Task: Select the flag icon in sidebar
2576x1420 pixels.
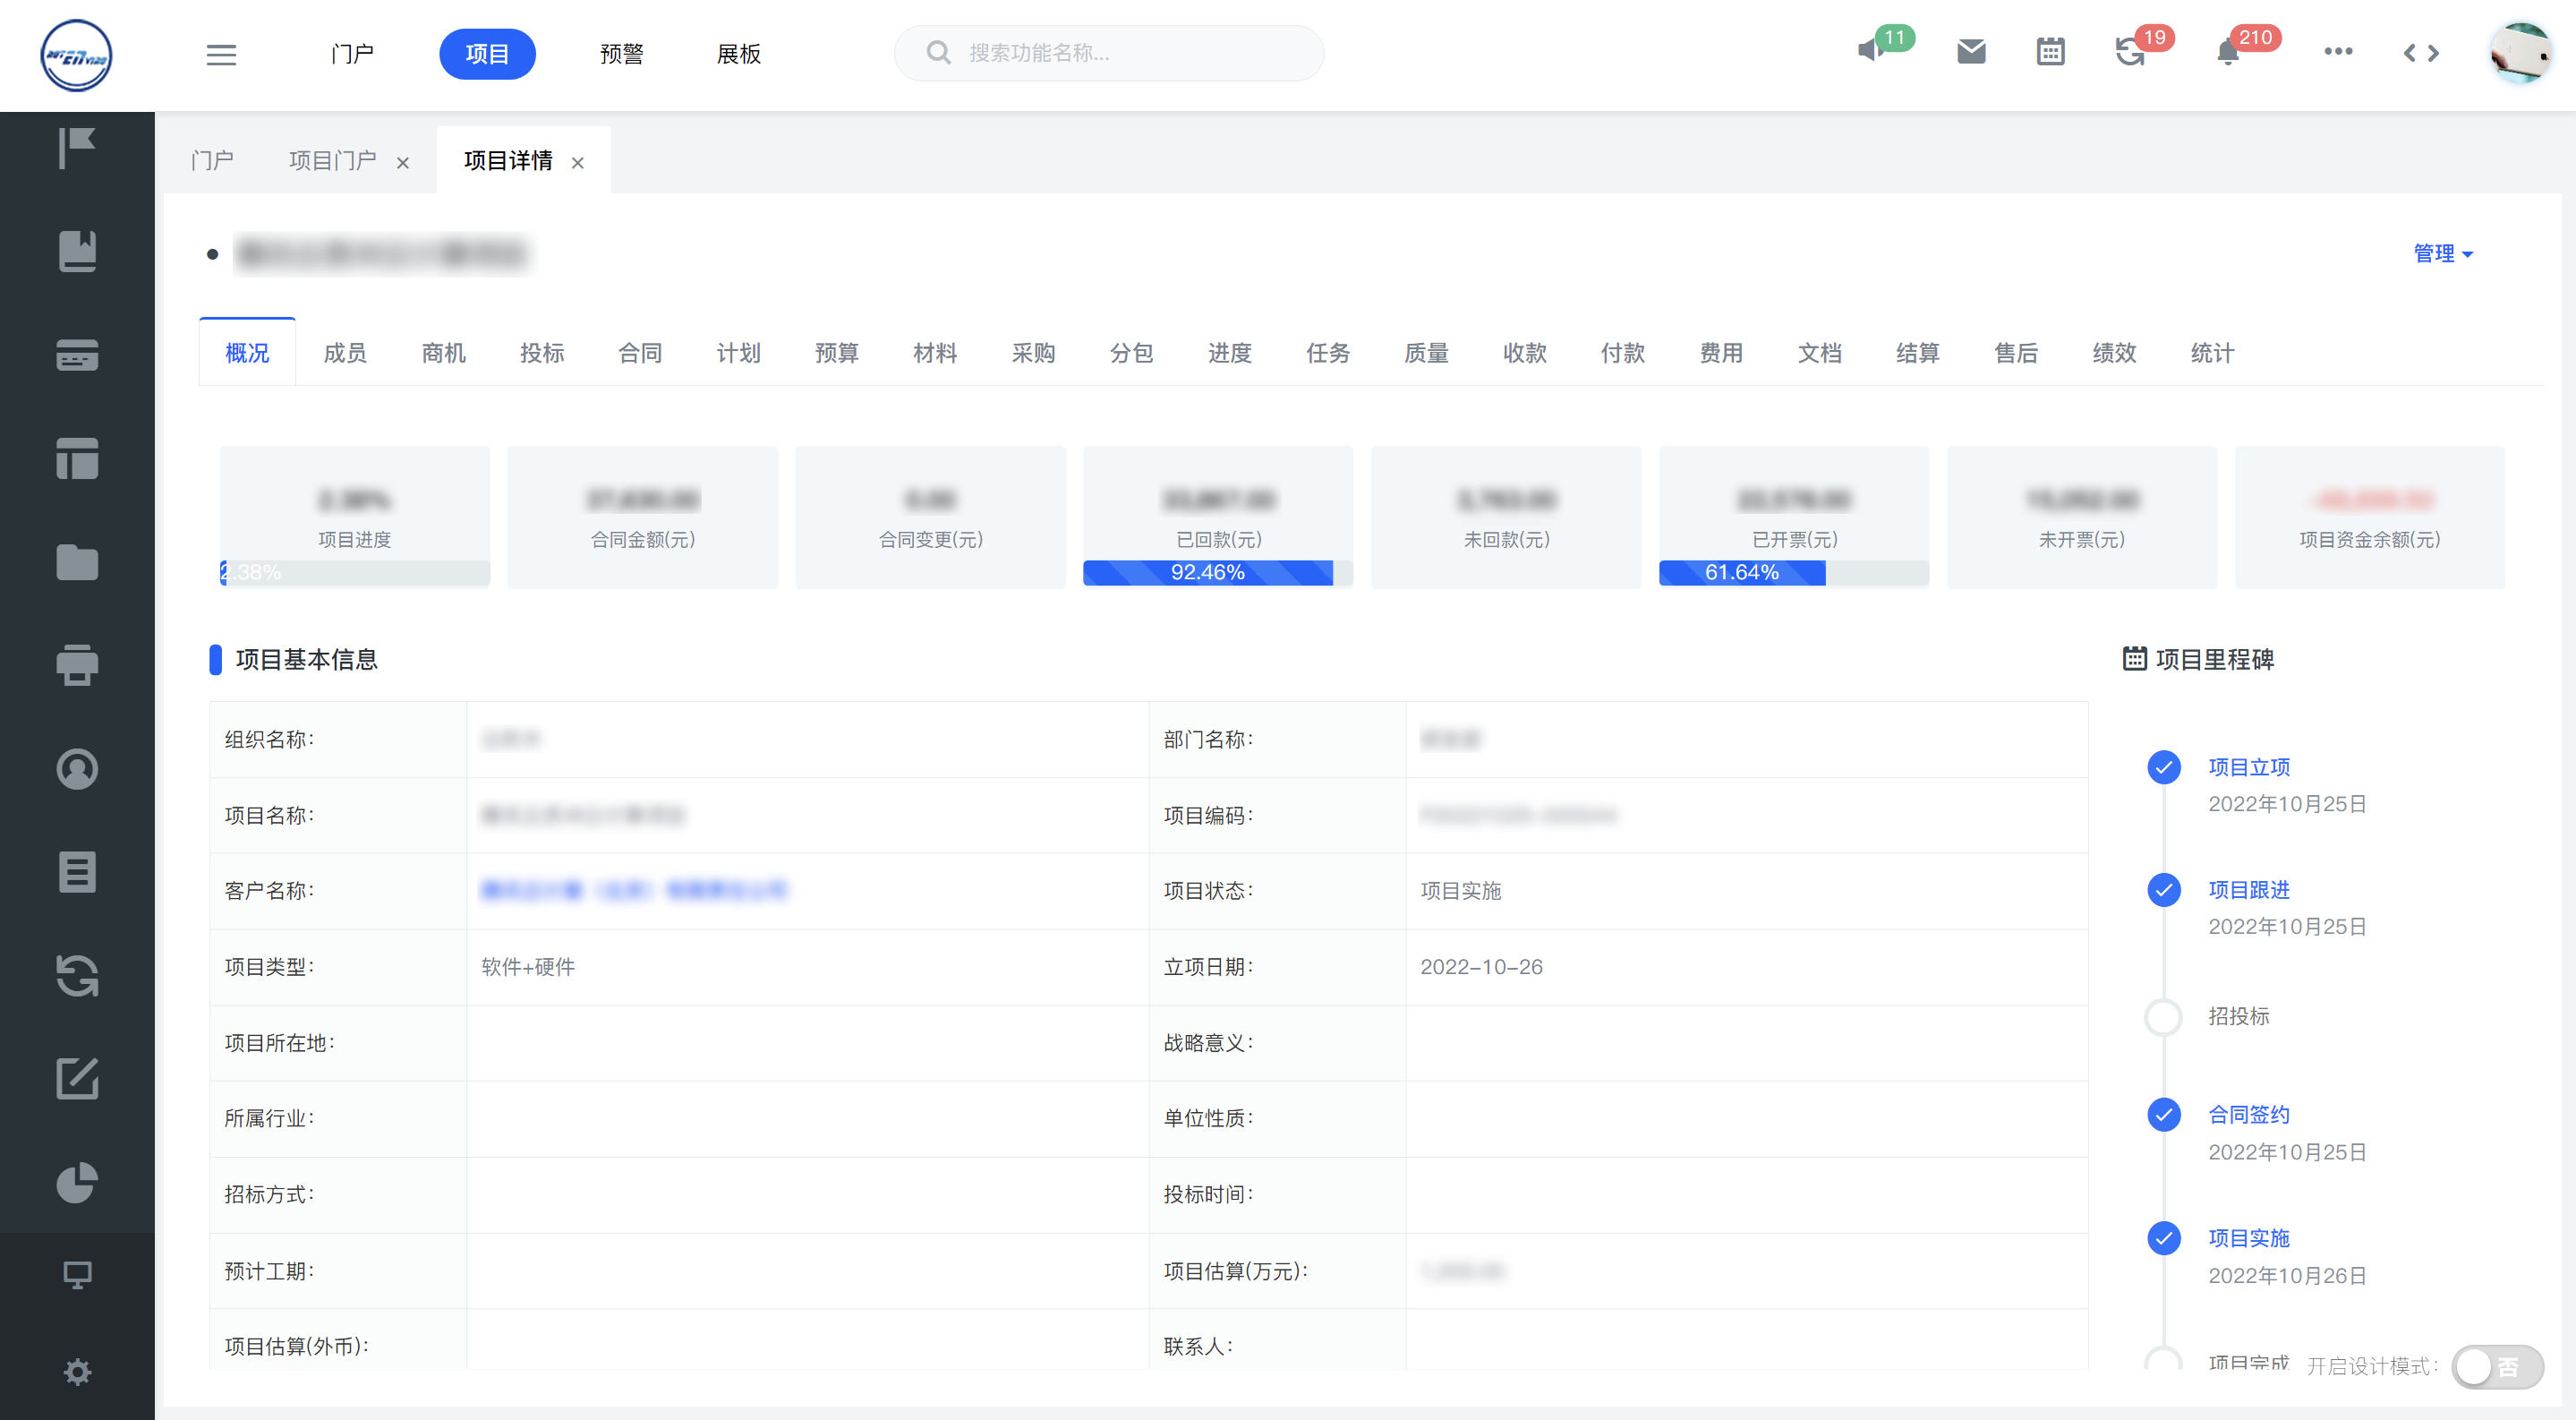Action: click(x=76, y=148)
